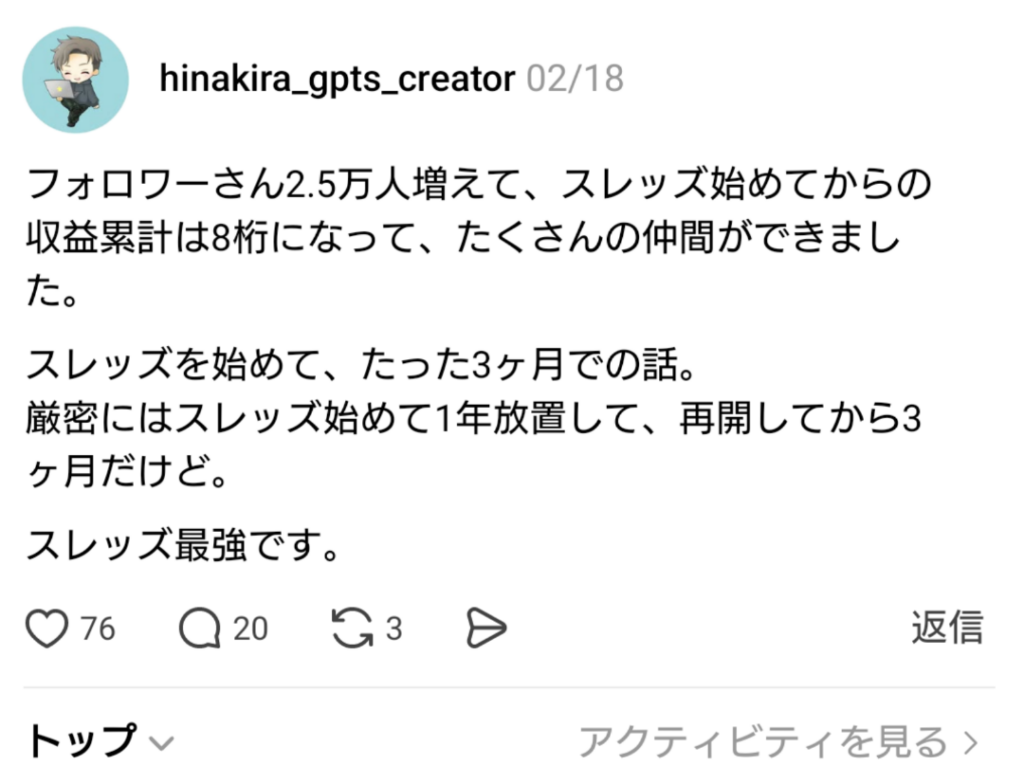Tap the 返信 reply button
The height and width of the screenshot is (784, 1024).
pyautogui.click(x=946, y=627)
